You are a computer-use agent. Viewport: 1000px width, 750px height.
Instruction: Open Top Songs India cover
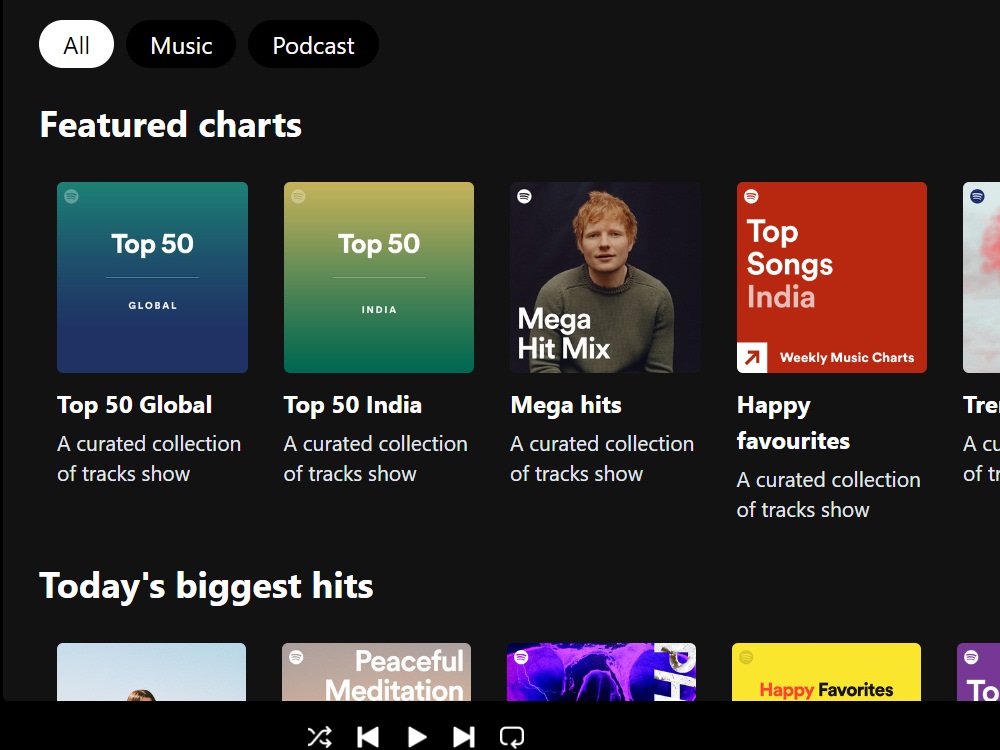[x=832, y=277]
